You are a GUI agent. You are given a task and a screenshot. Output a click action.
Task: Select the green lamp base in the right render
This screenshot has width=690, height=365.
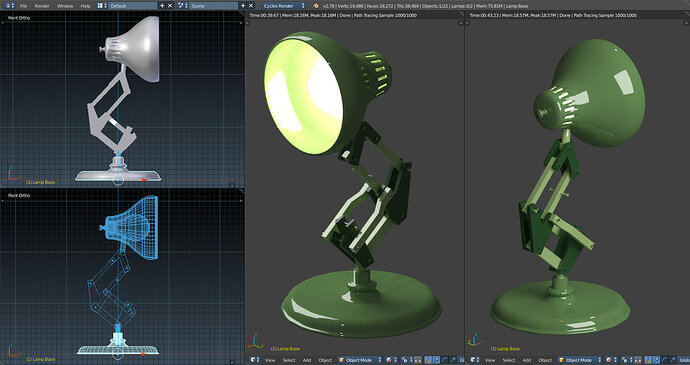coord(560,308)
